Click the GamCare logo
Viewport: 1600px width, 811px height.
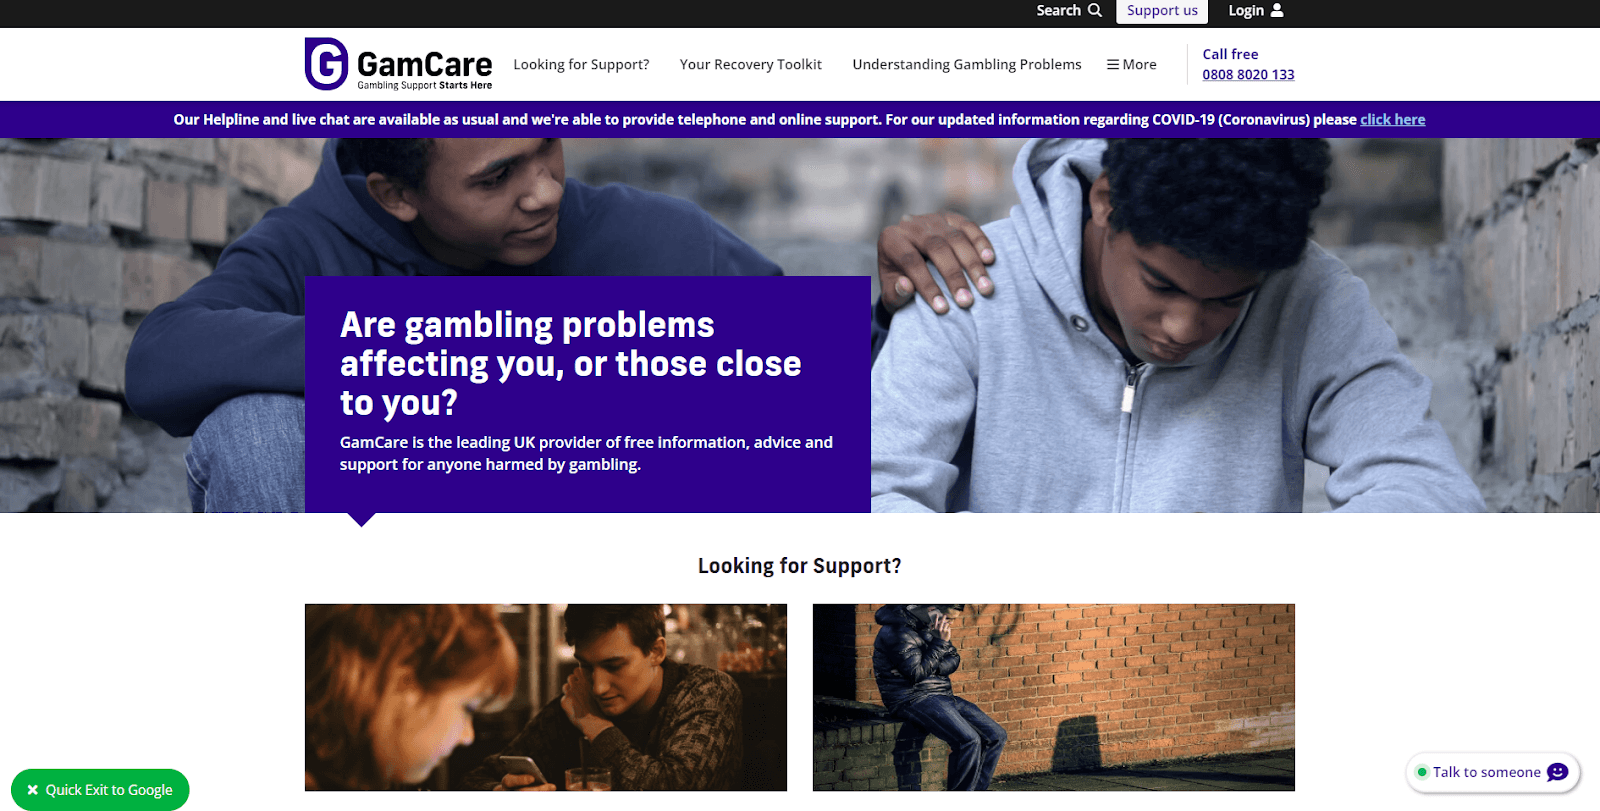pyautogui.click(x=398, y=64)
